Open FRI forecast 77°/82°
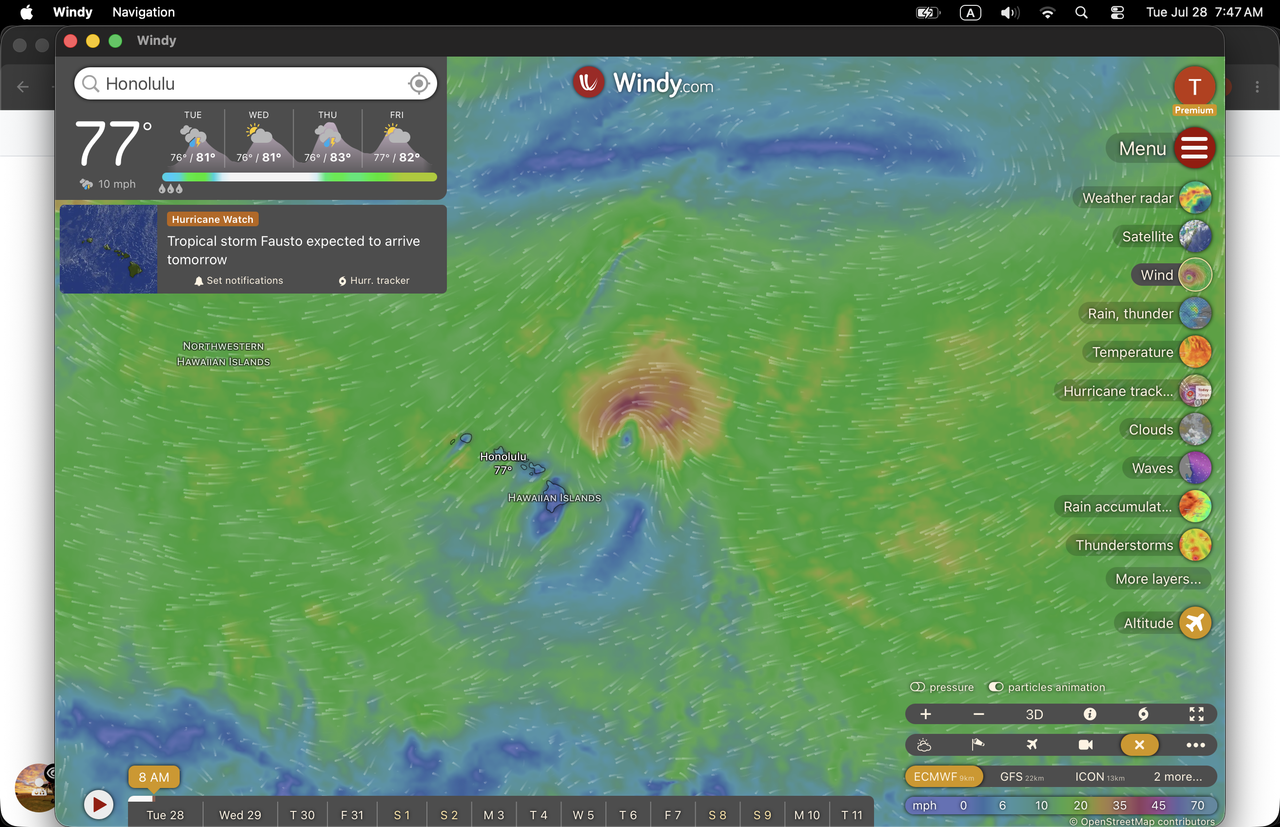The image size is (1280, 827). coord(396,138)
